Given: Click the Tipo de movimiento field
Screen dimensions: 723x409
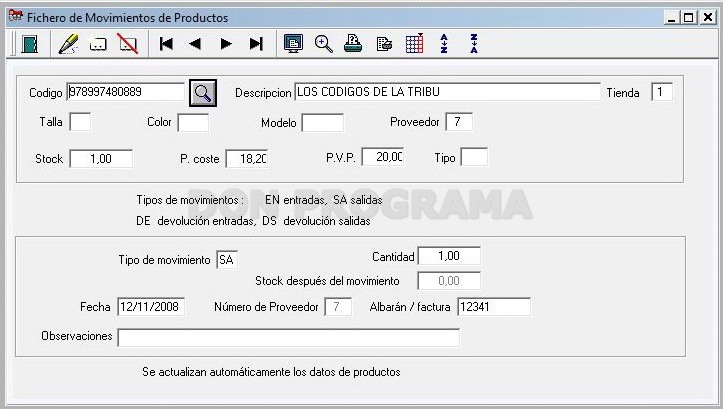Looking at the screenshot, I should coord(227,260).
